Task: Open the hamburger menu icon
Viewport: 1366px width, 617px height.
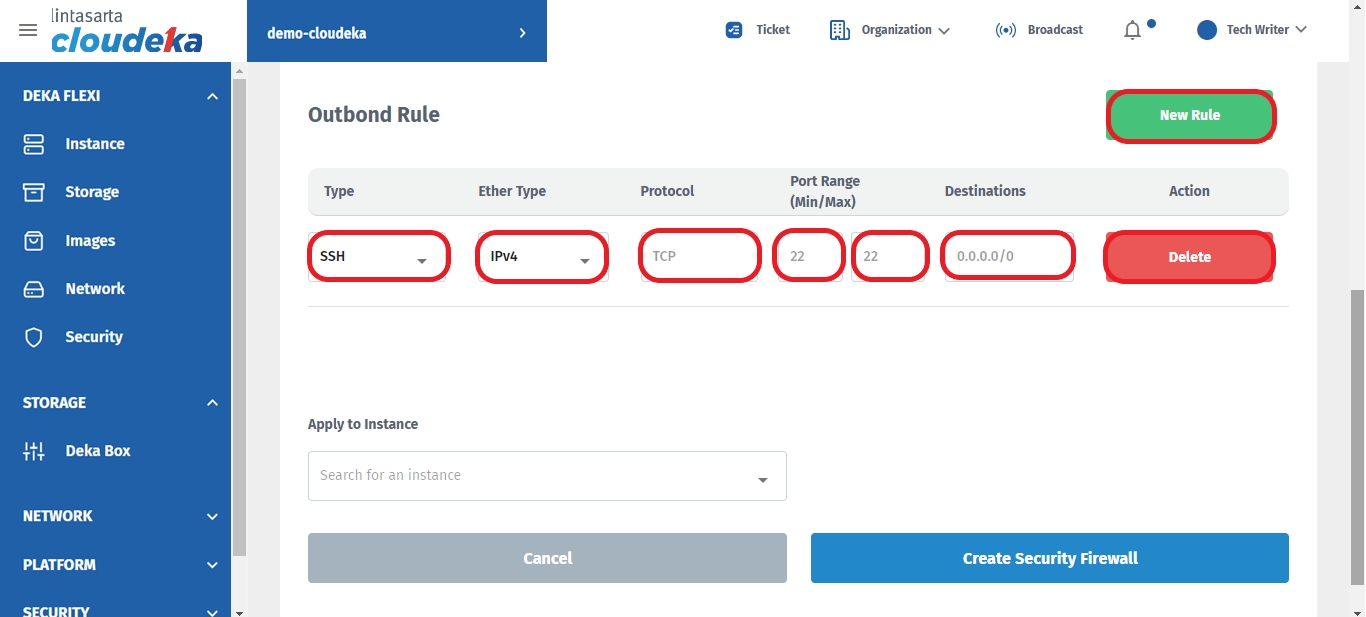Action: (28, 30)
